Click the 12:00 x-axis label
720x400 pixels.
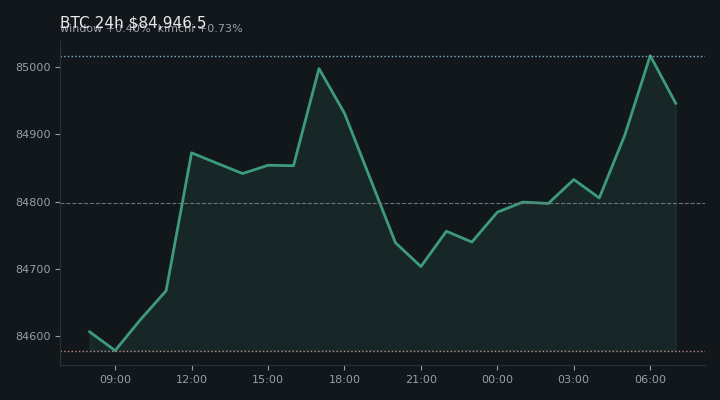(191, 379)
